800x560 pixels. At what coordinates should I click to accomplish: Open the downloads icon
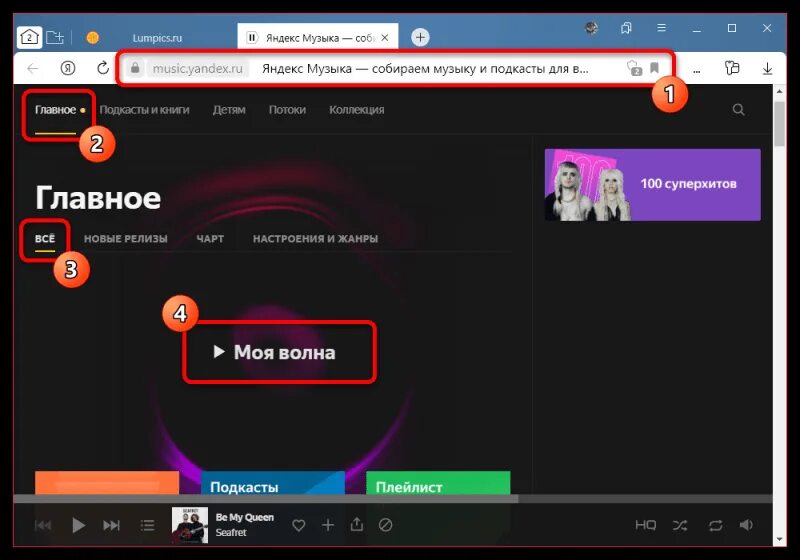pos(767,68)
